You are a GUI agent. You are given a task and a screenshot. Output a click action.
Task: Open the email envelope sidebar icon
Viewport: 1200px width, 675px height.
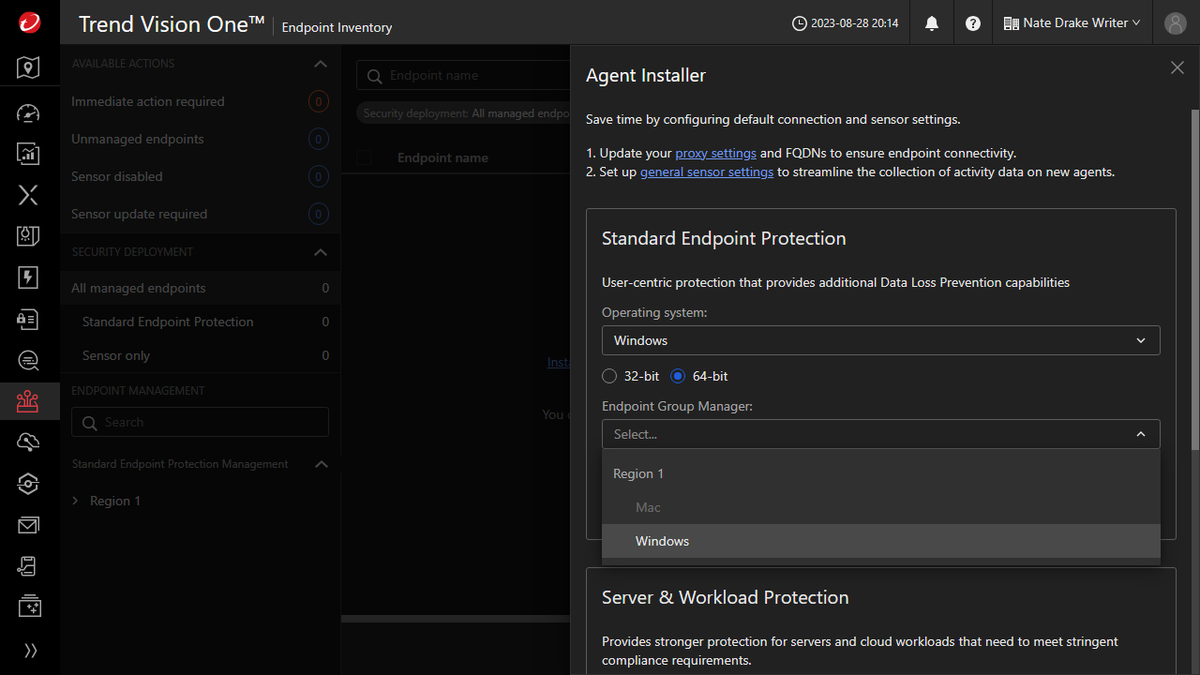tap(28, 525)
